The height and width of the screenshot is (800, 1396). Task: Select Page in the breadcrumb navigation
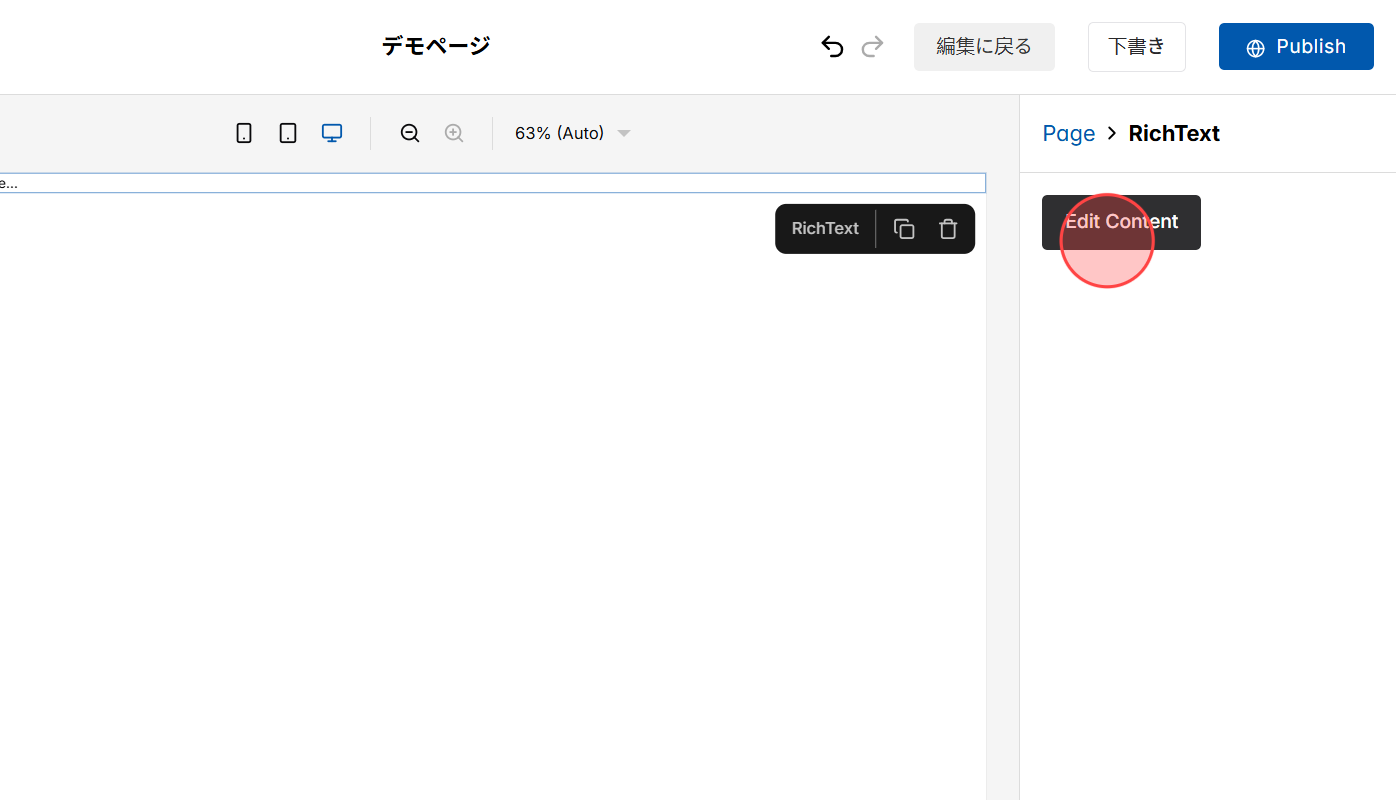tap(1068, 132)
